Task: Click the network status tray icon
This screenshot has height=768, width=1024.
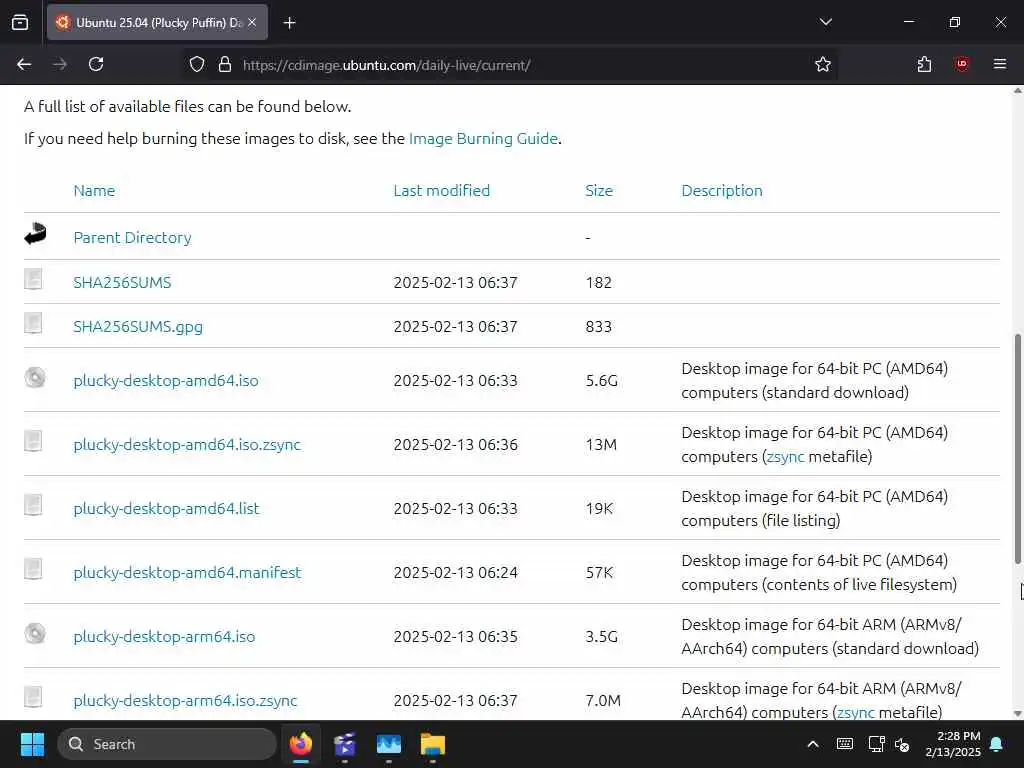Action: pos(876,744)
